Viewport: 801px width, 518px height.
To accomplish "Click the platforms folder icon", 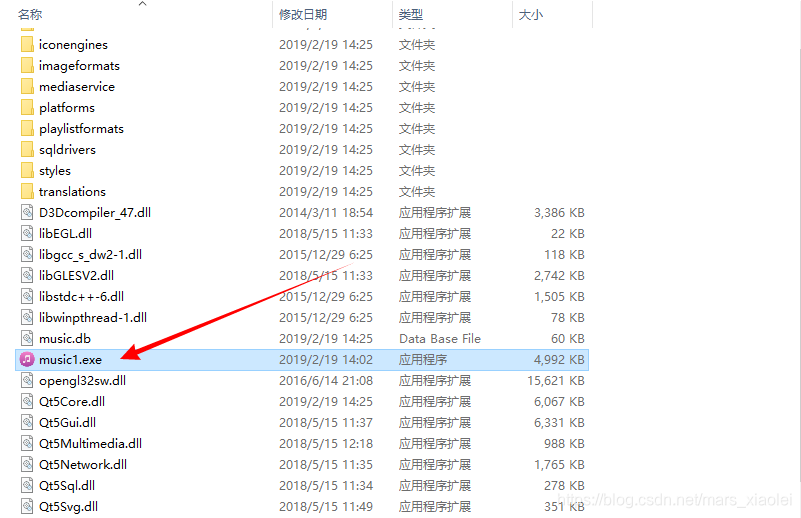I will click(28, 107).
